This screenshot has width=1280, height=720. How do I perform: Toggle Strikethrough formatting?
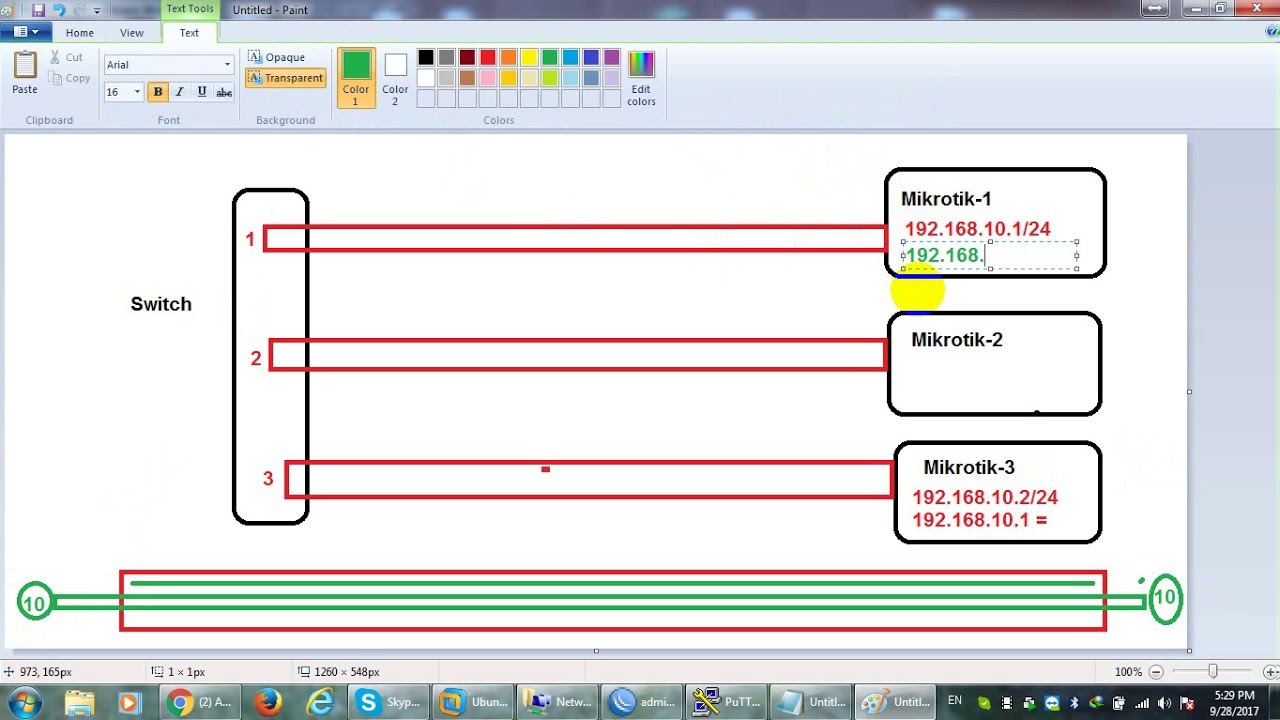click(x=224, y=92)
